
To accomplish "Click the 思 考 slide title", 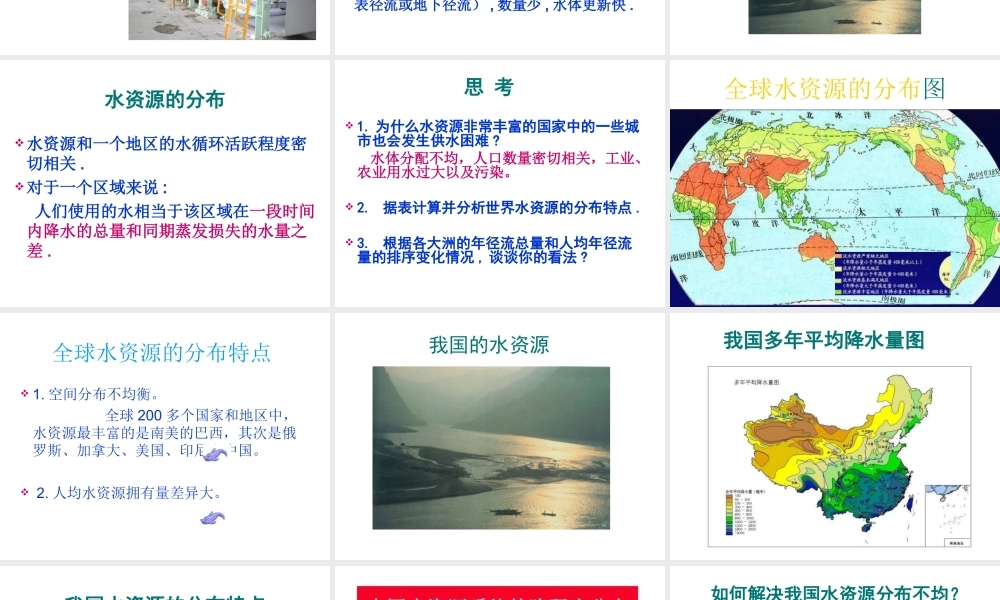I will coord(489,87).
